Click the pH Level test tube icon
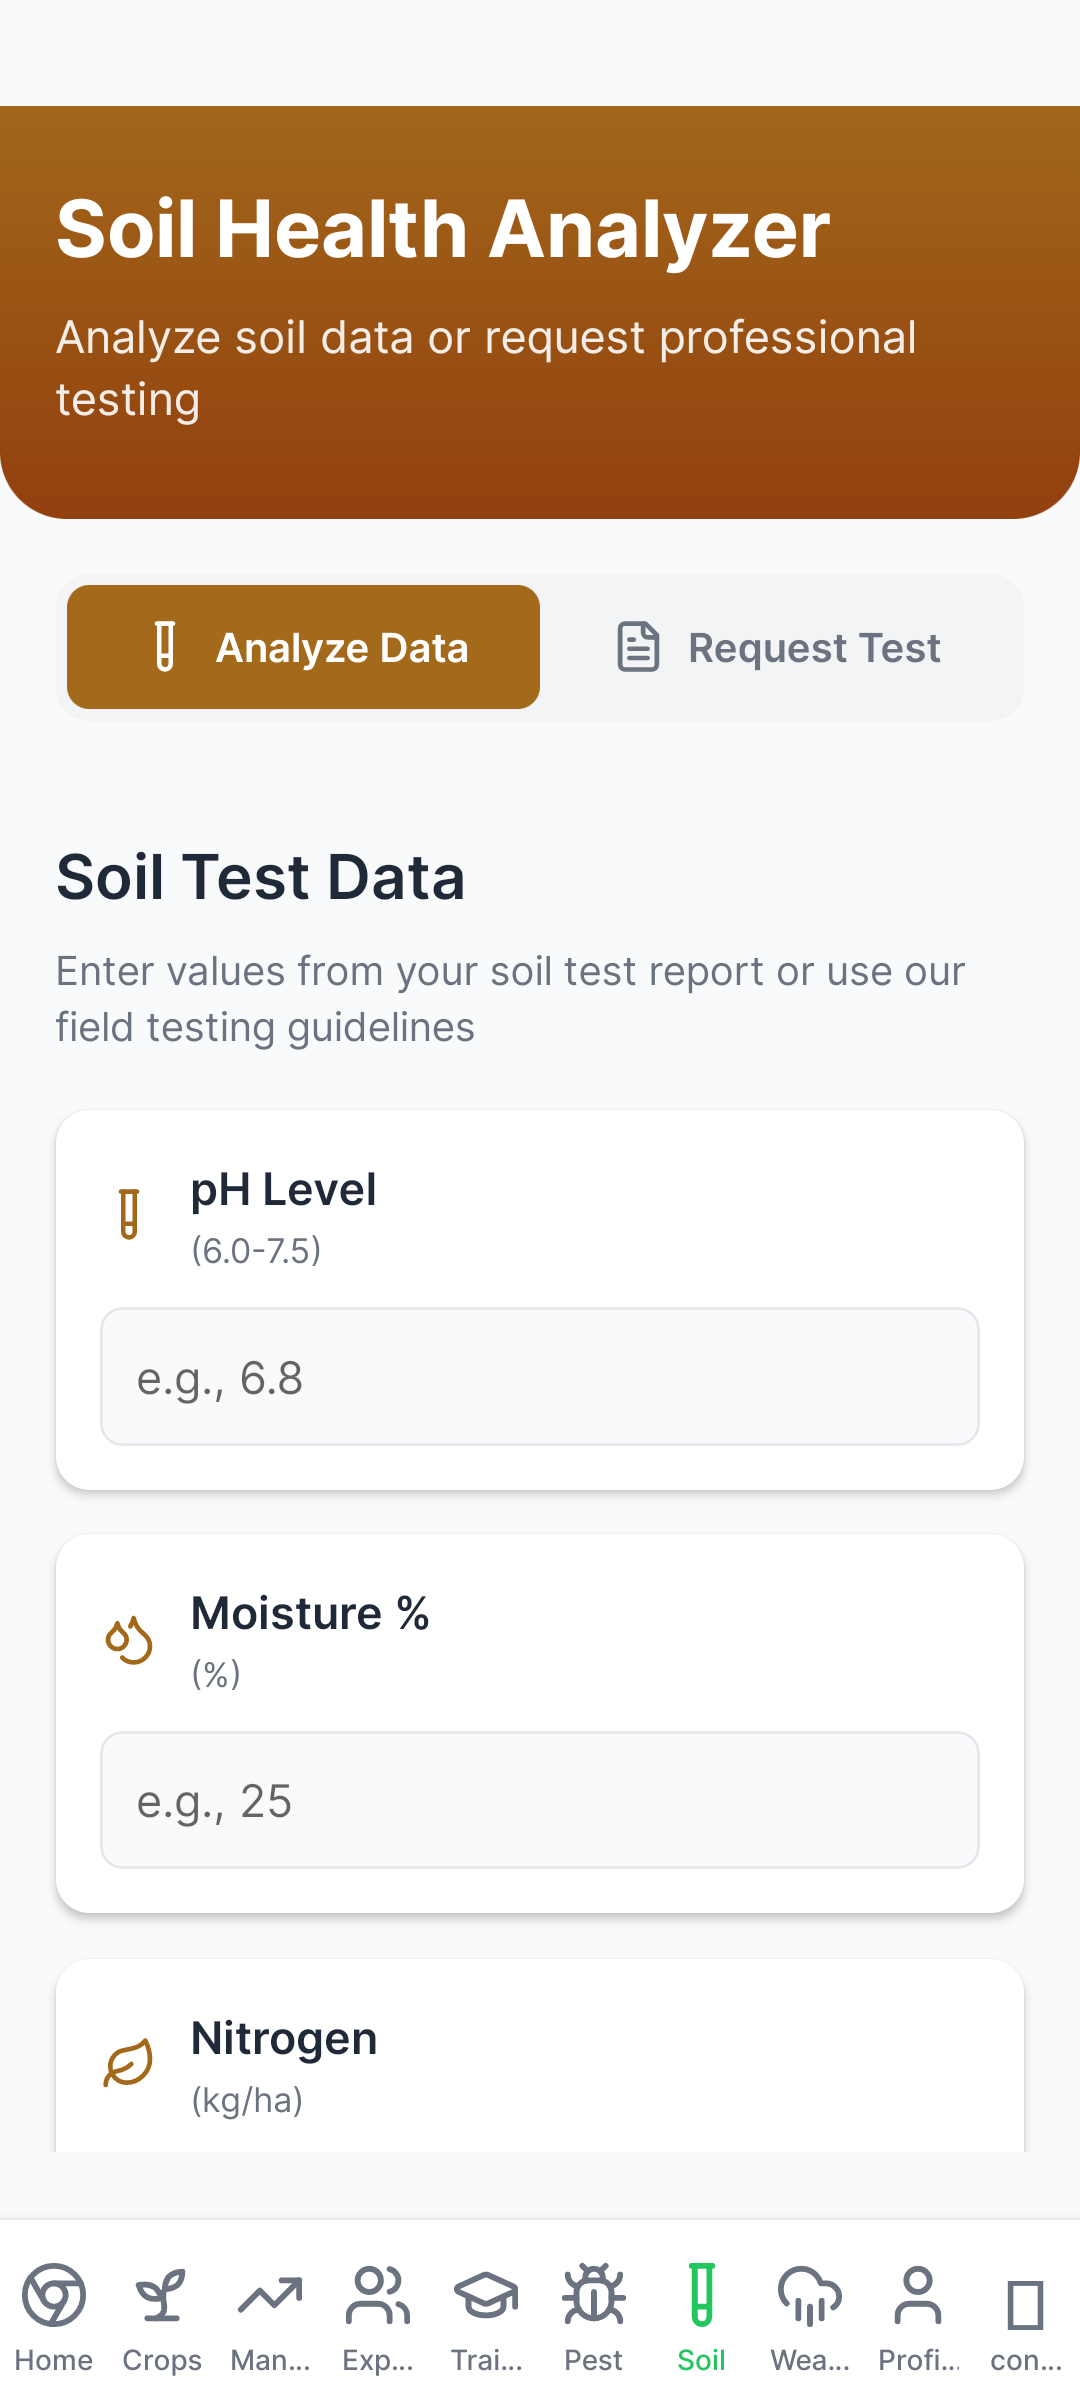 [129, 1214]
